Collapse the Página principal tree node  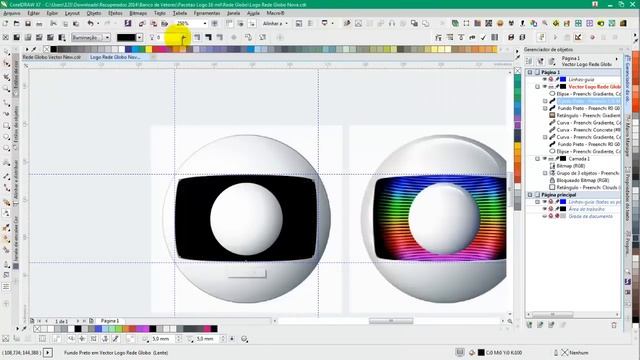[x=530, y=195]
